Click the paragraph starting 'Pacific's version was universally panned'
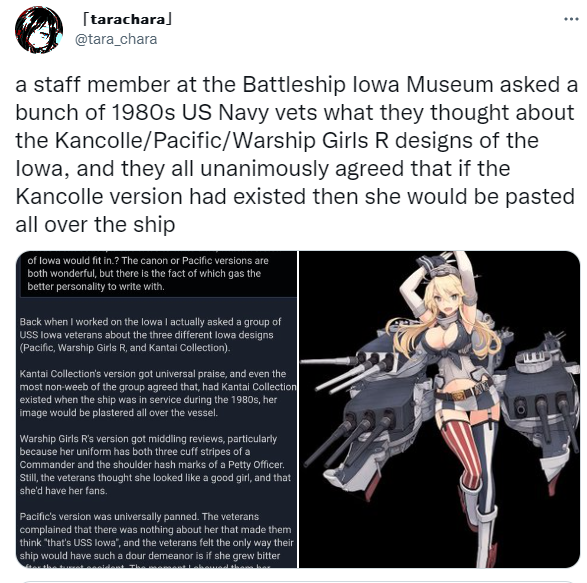The width and height of the screenshot is (587, 583). (156, 536)
